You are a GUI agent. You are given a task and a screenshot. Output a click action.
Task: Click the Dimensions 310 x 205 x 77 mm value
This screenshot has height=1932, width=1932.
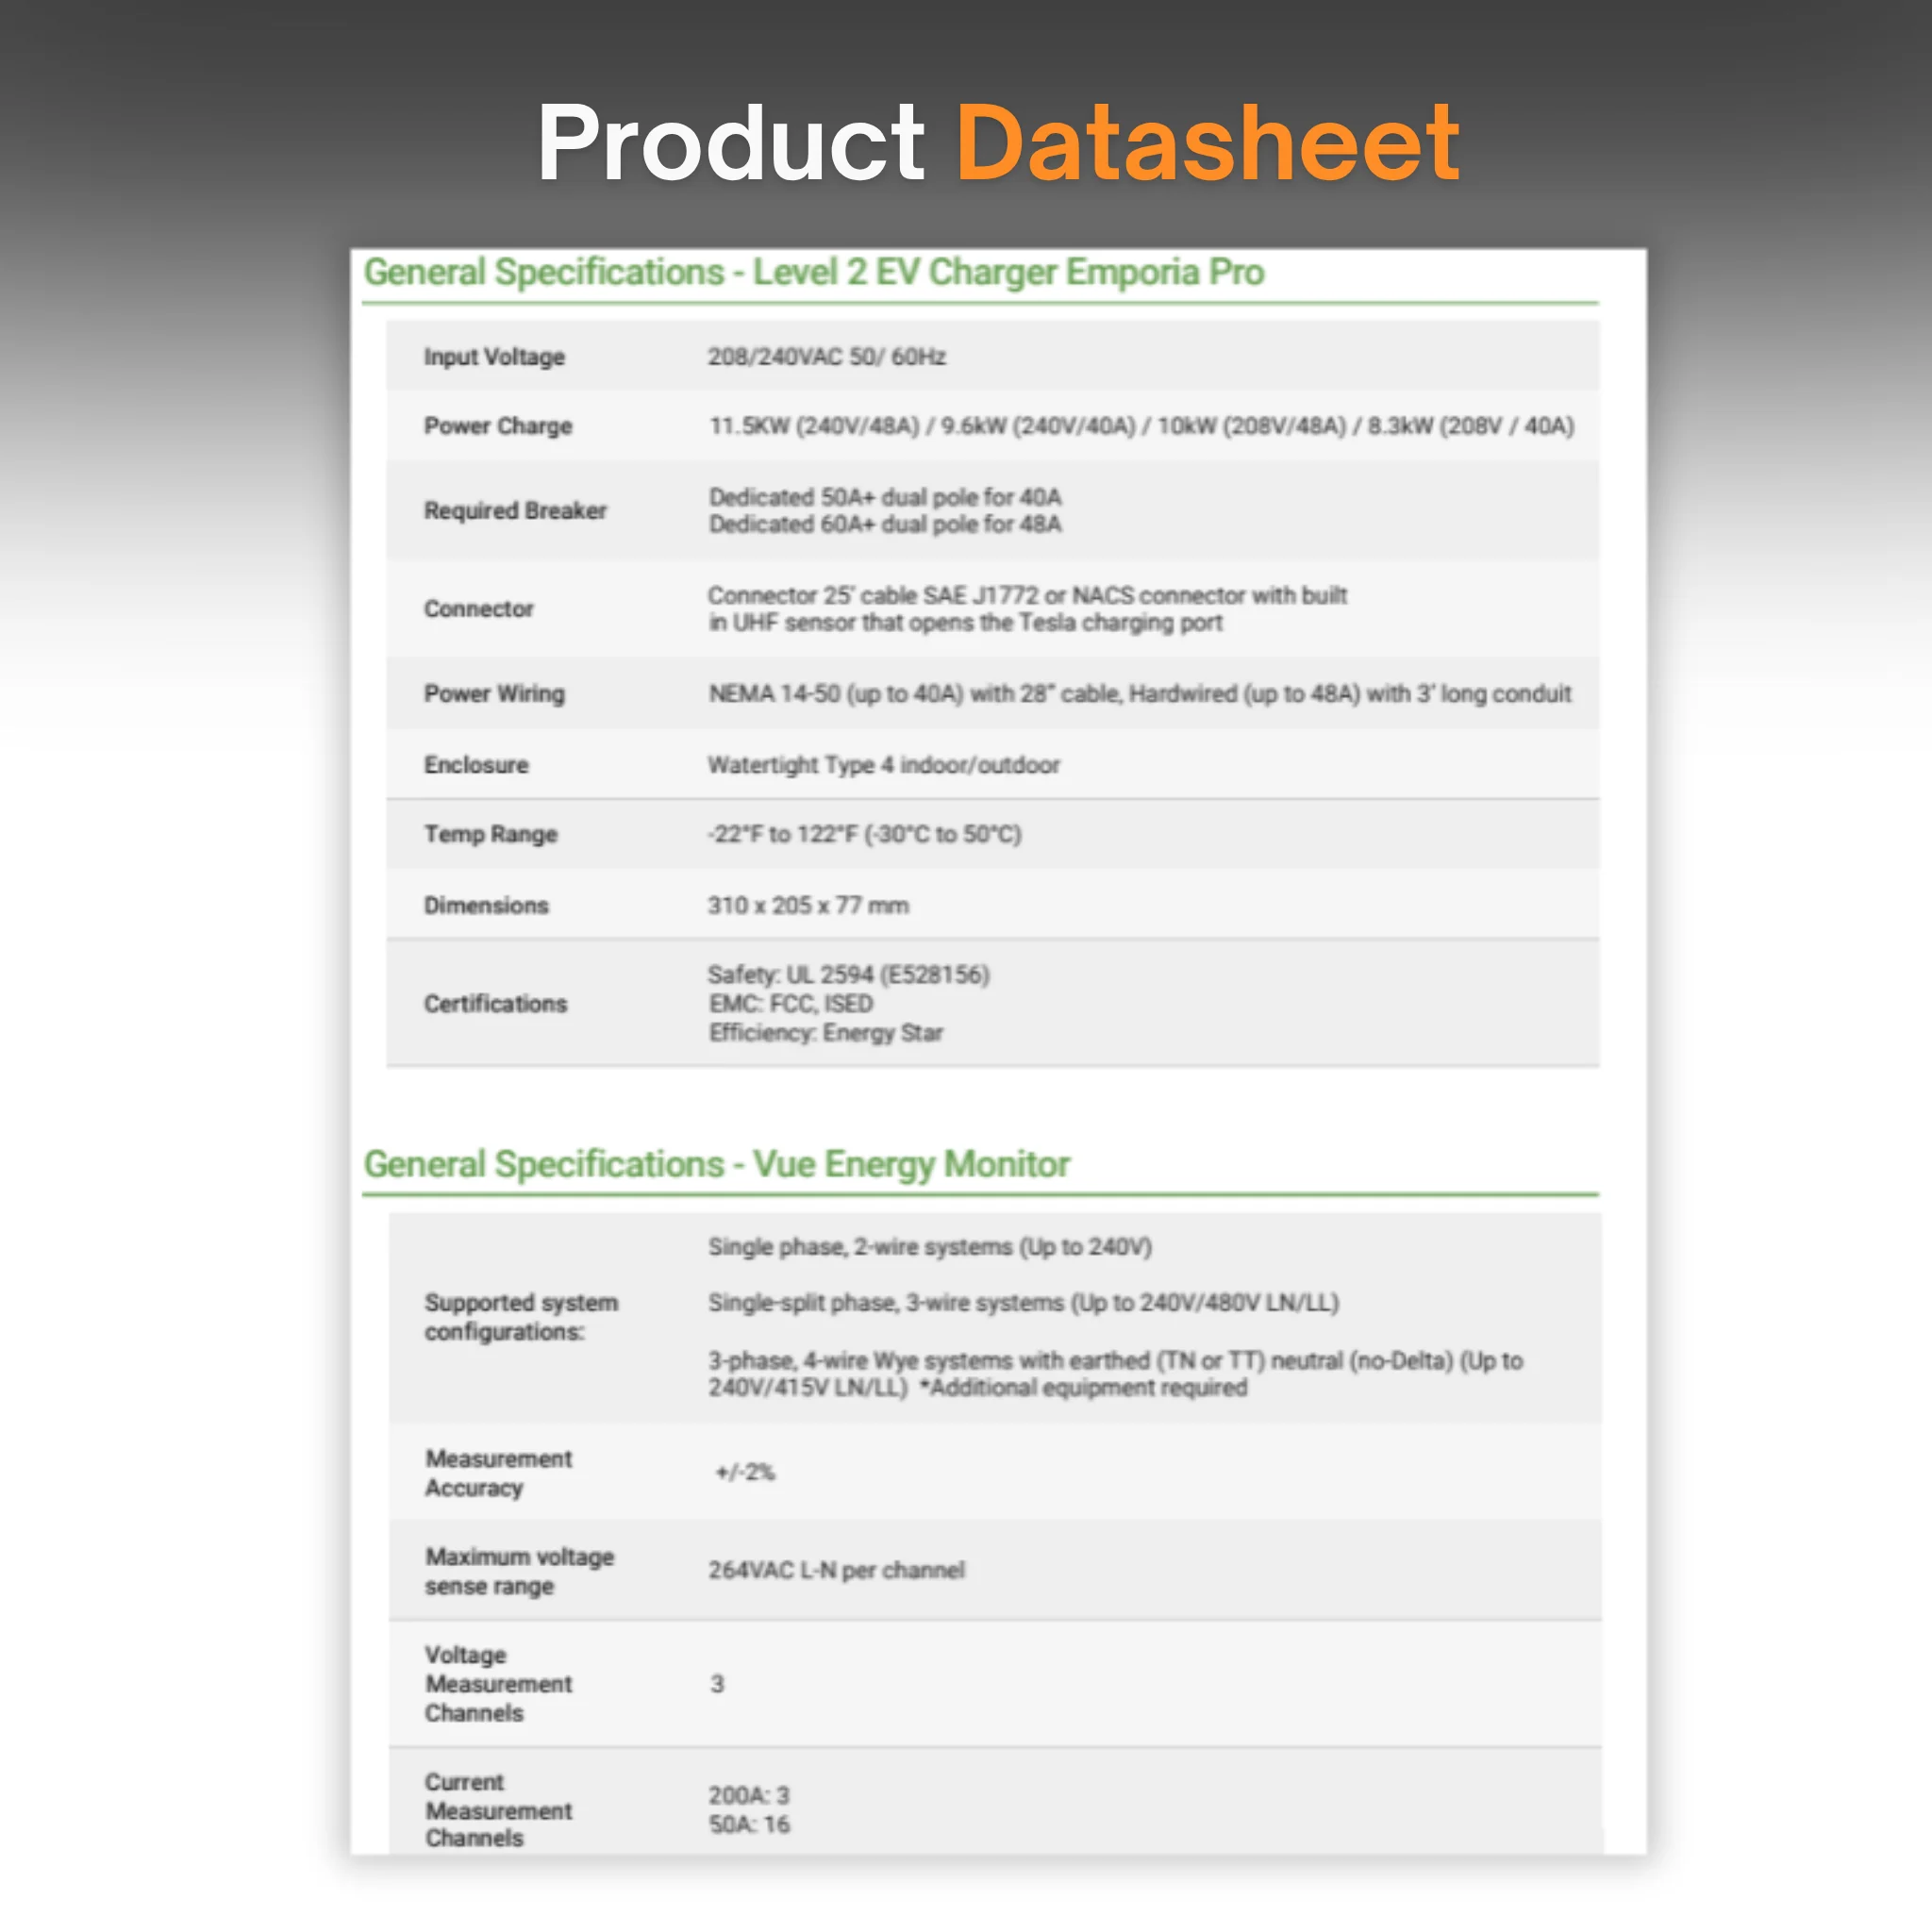(808, 905)
